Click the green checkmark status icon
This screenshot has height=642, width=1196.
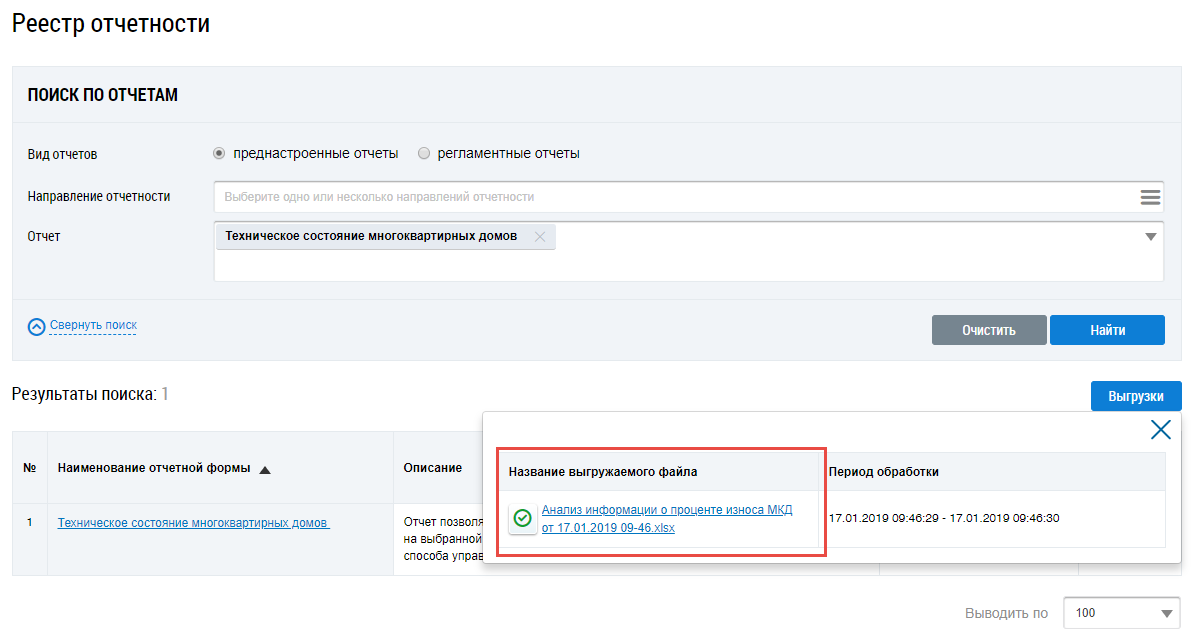pos(522,518)
